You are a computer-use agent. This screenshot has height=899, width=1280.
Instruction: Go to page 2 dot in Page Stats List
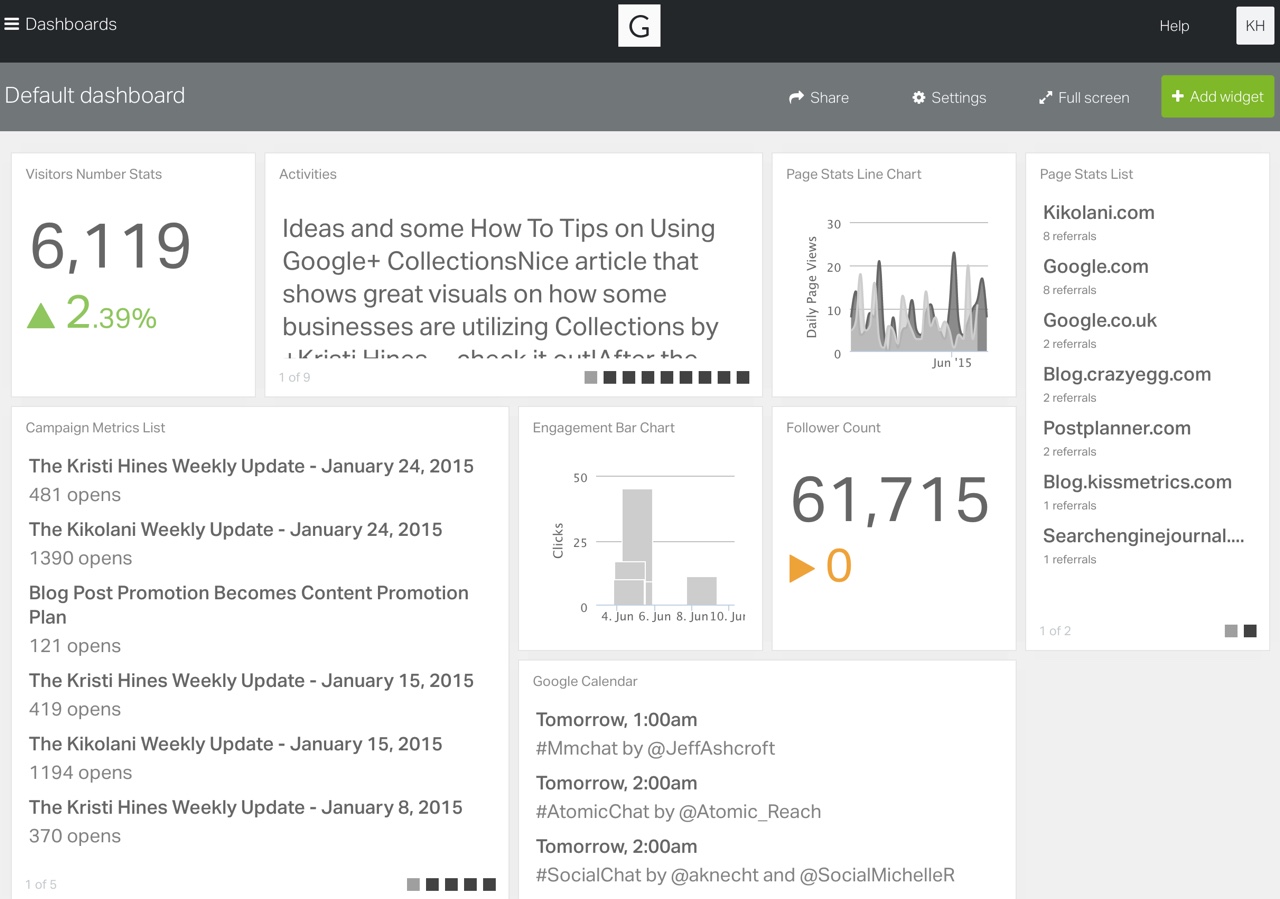point(1249,631)
